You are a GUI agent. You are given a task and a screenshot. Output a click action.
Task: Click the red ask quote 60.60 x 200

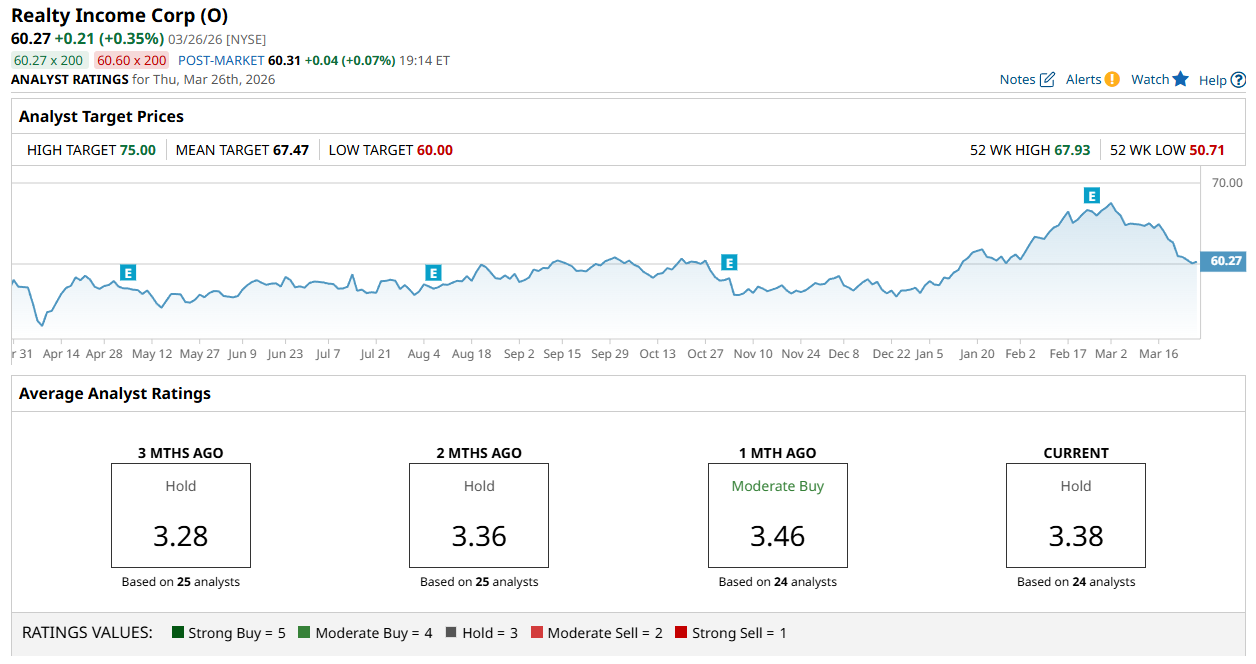132,60
